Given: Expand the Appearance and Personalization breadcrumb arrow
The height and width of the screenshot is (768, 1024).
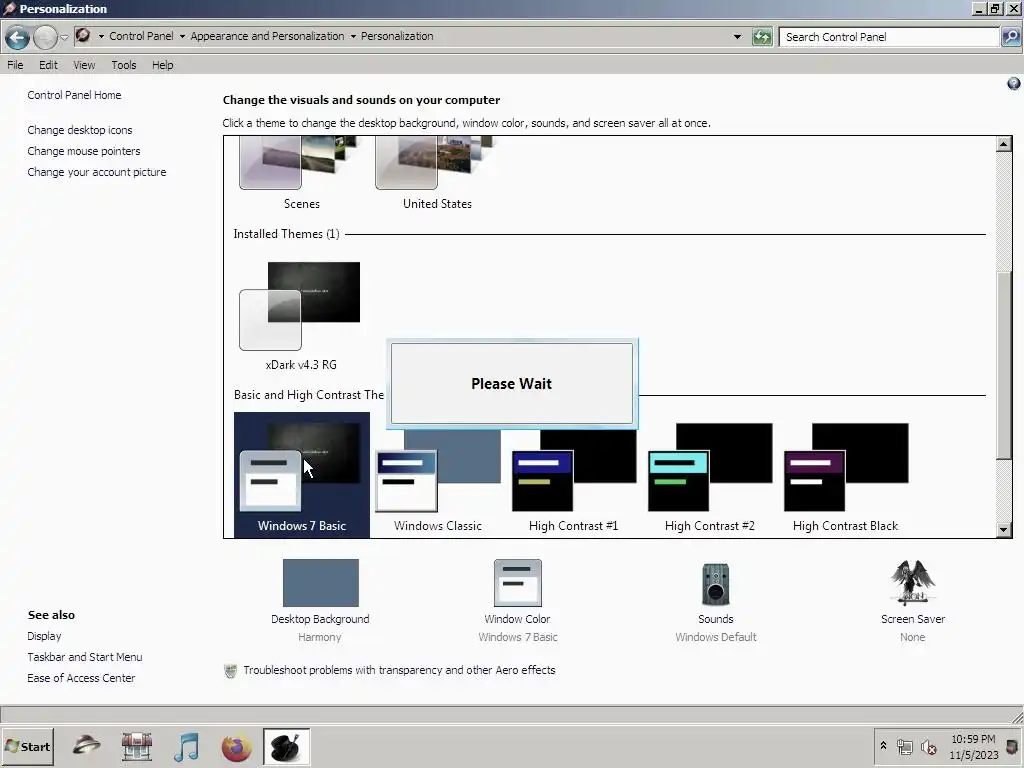Looking at the screenshot, I should [x=353, y=37].
